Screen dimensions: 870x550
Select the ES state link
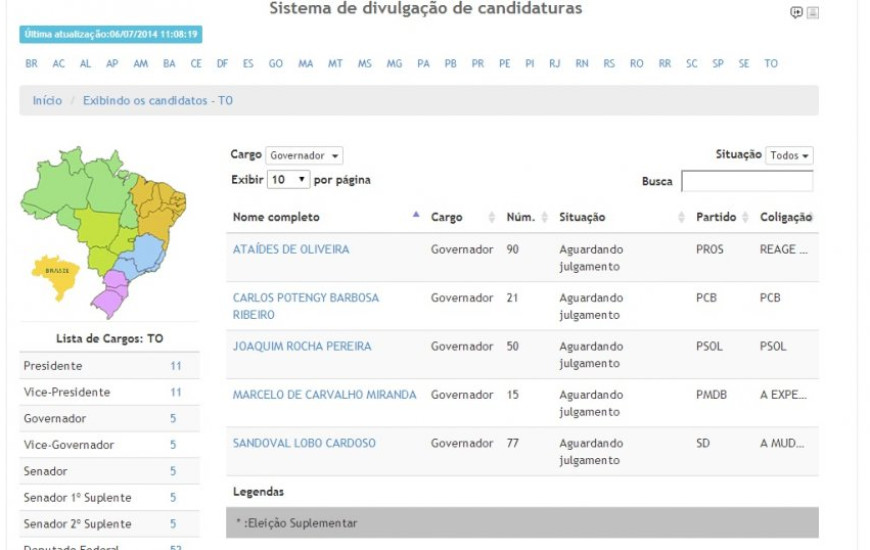tap(248, 63)
